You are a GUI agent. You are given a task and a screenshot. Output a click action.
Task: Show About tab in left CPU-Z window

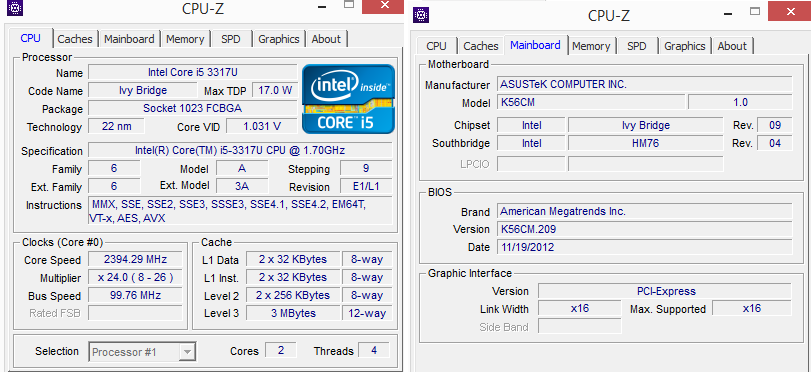tap(326, 39)
